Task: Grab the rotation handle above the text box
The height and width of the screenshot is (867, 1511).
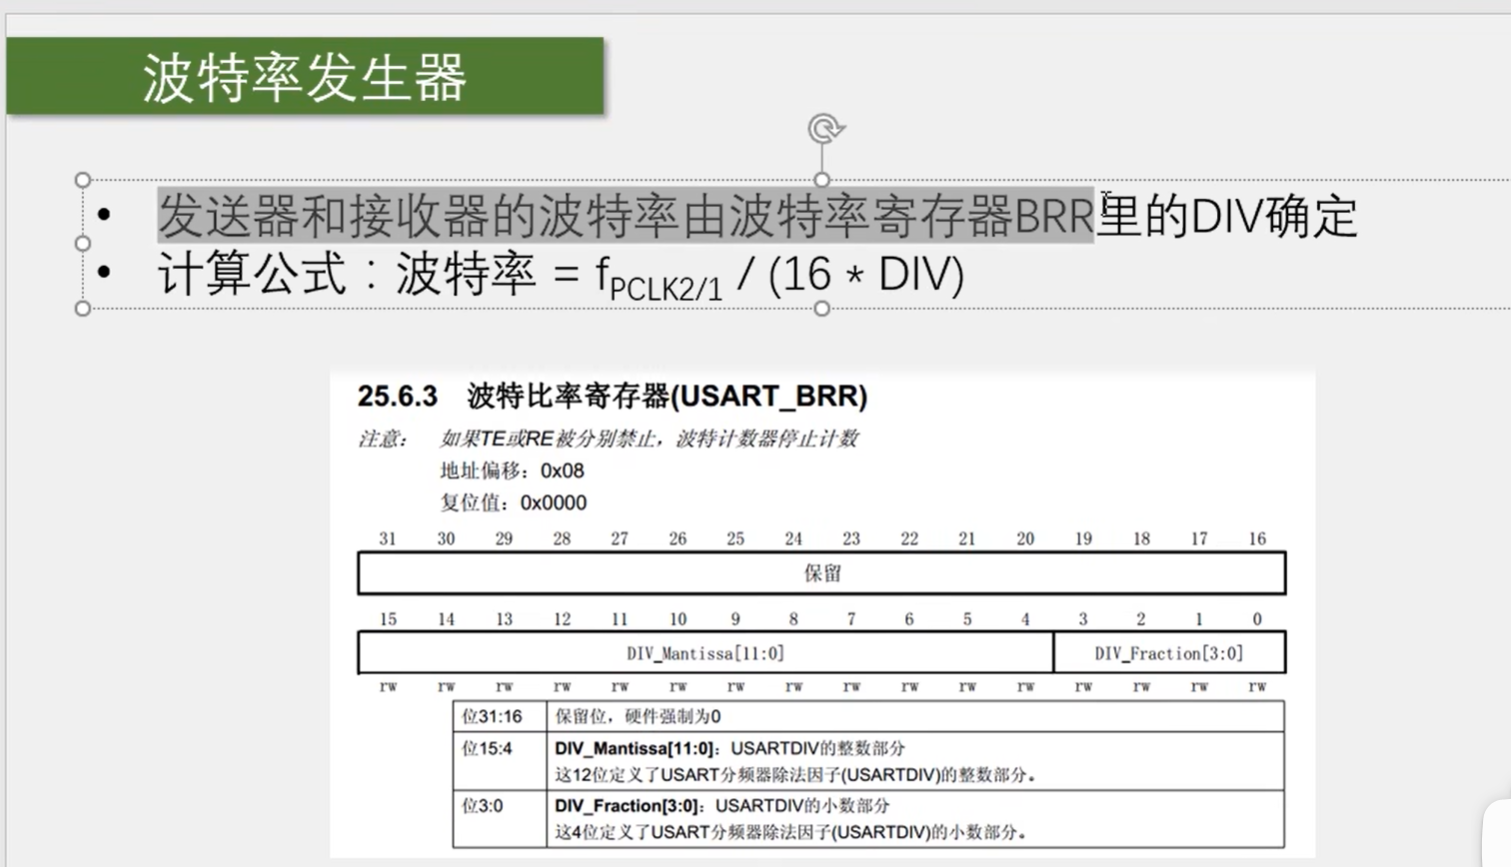Action: tap(826, 129)
